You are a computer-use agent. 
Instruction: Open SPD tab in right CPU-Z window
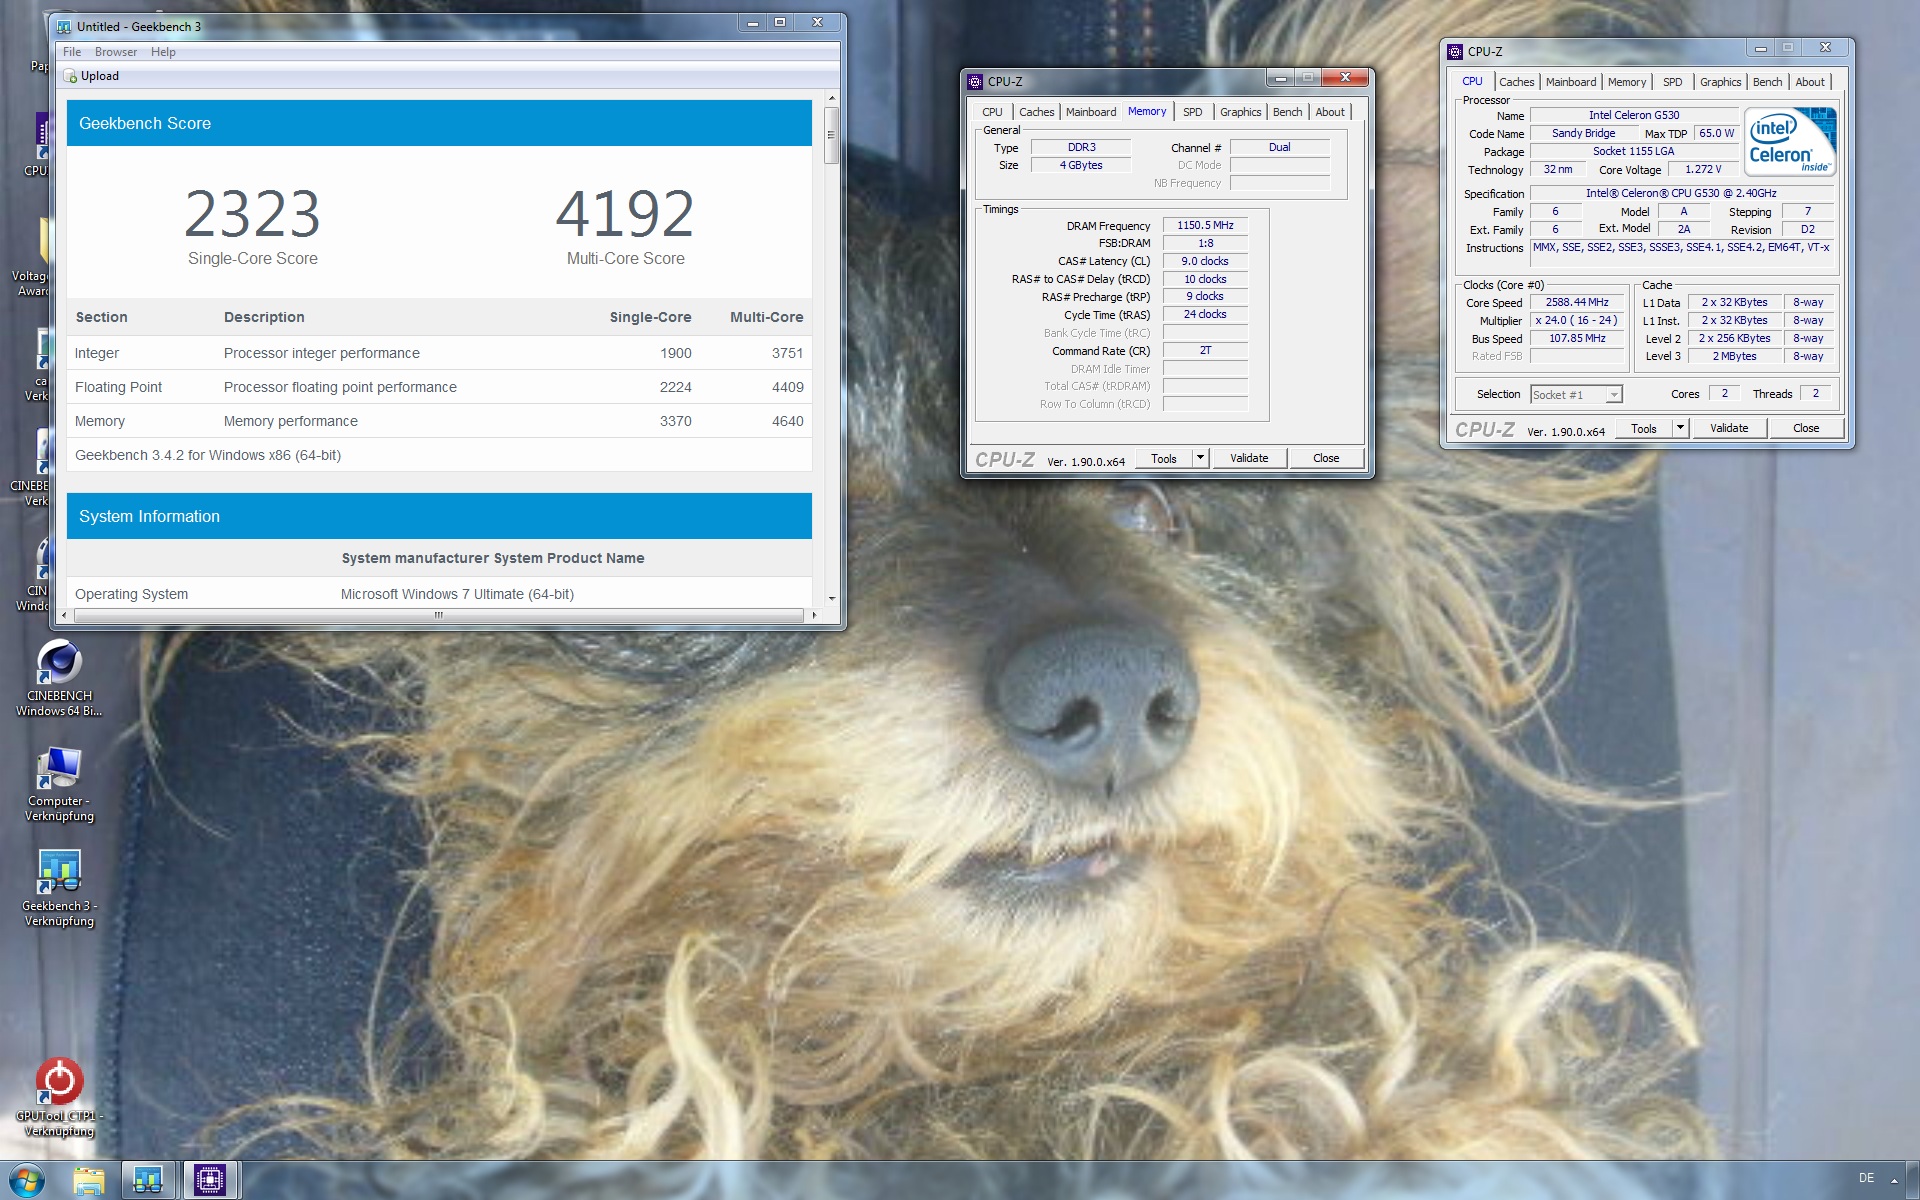1672,82
